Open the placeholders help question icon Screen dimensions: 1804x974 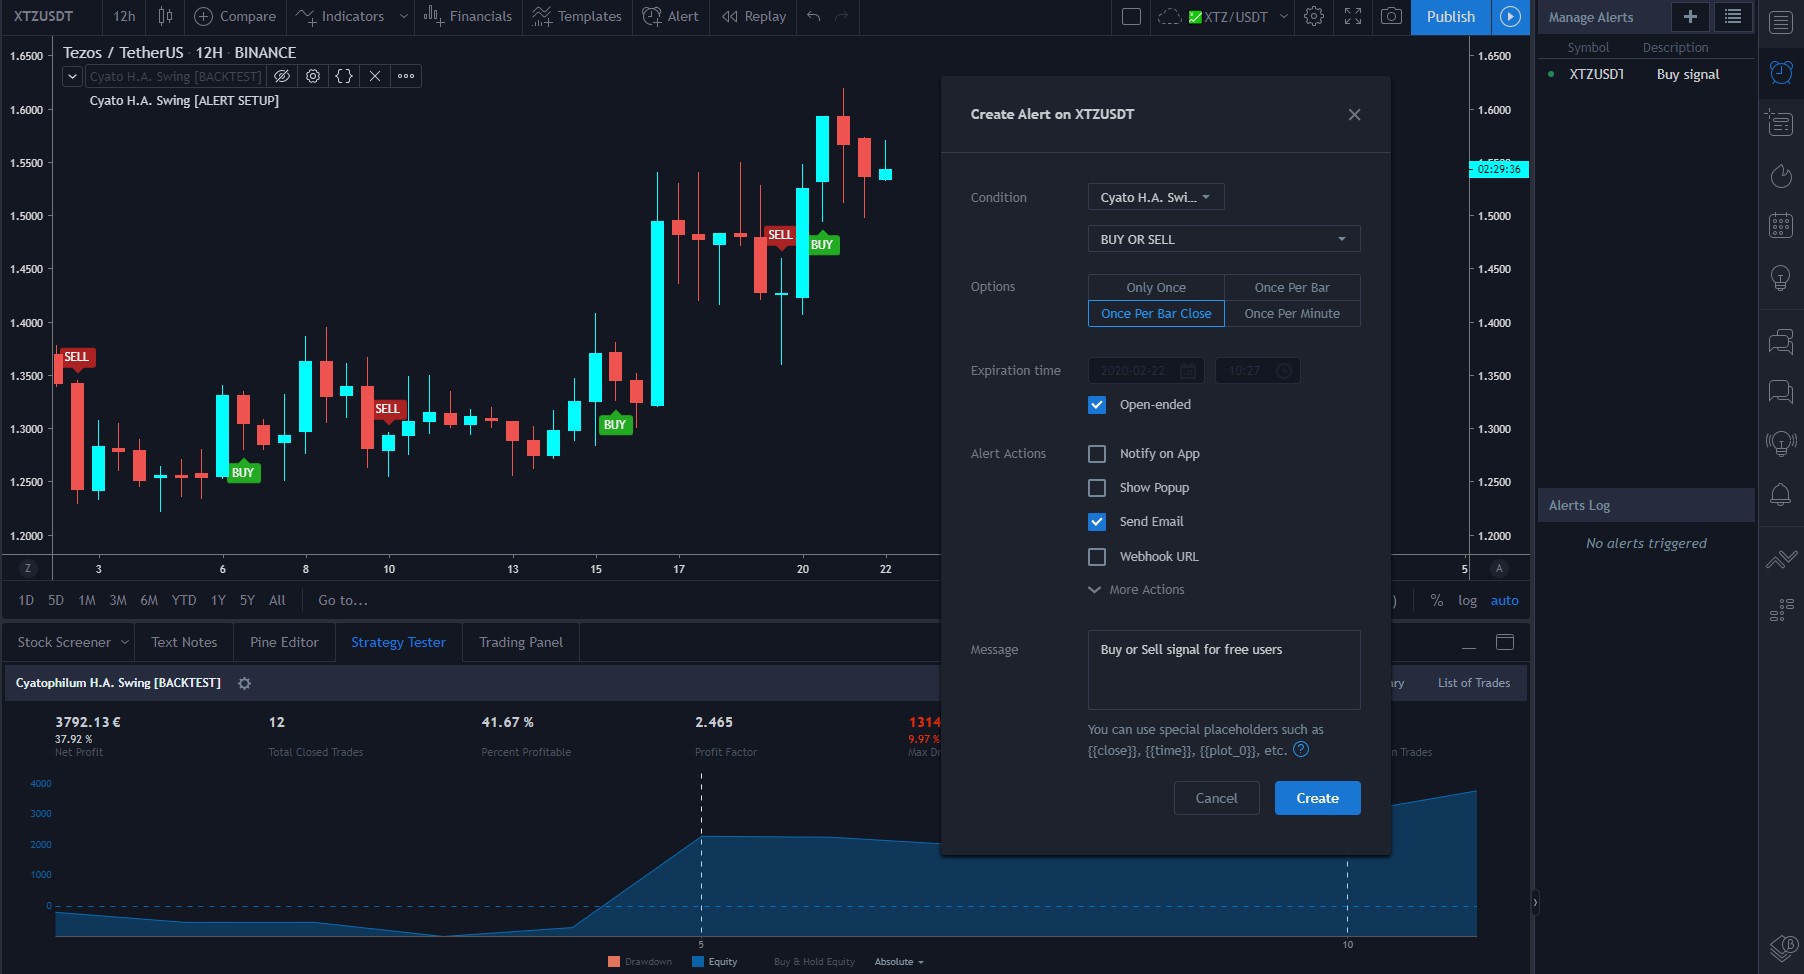1301,749
